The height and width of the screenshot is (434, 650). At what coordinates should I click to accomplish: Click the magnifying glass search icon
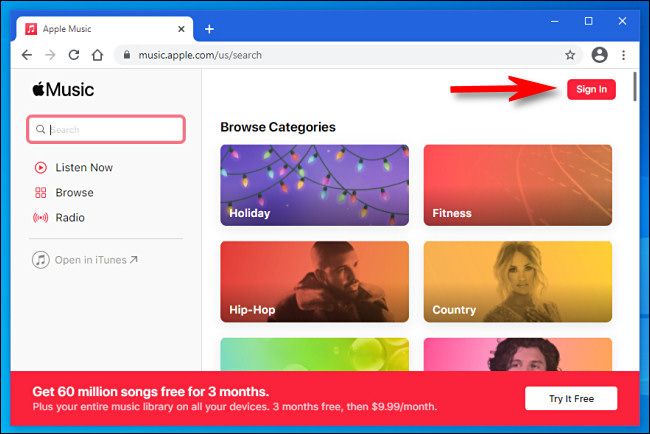[40, 129]
